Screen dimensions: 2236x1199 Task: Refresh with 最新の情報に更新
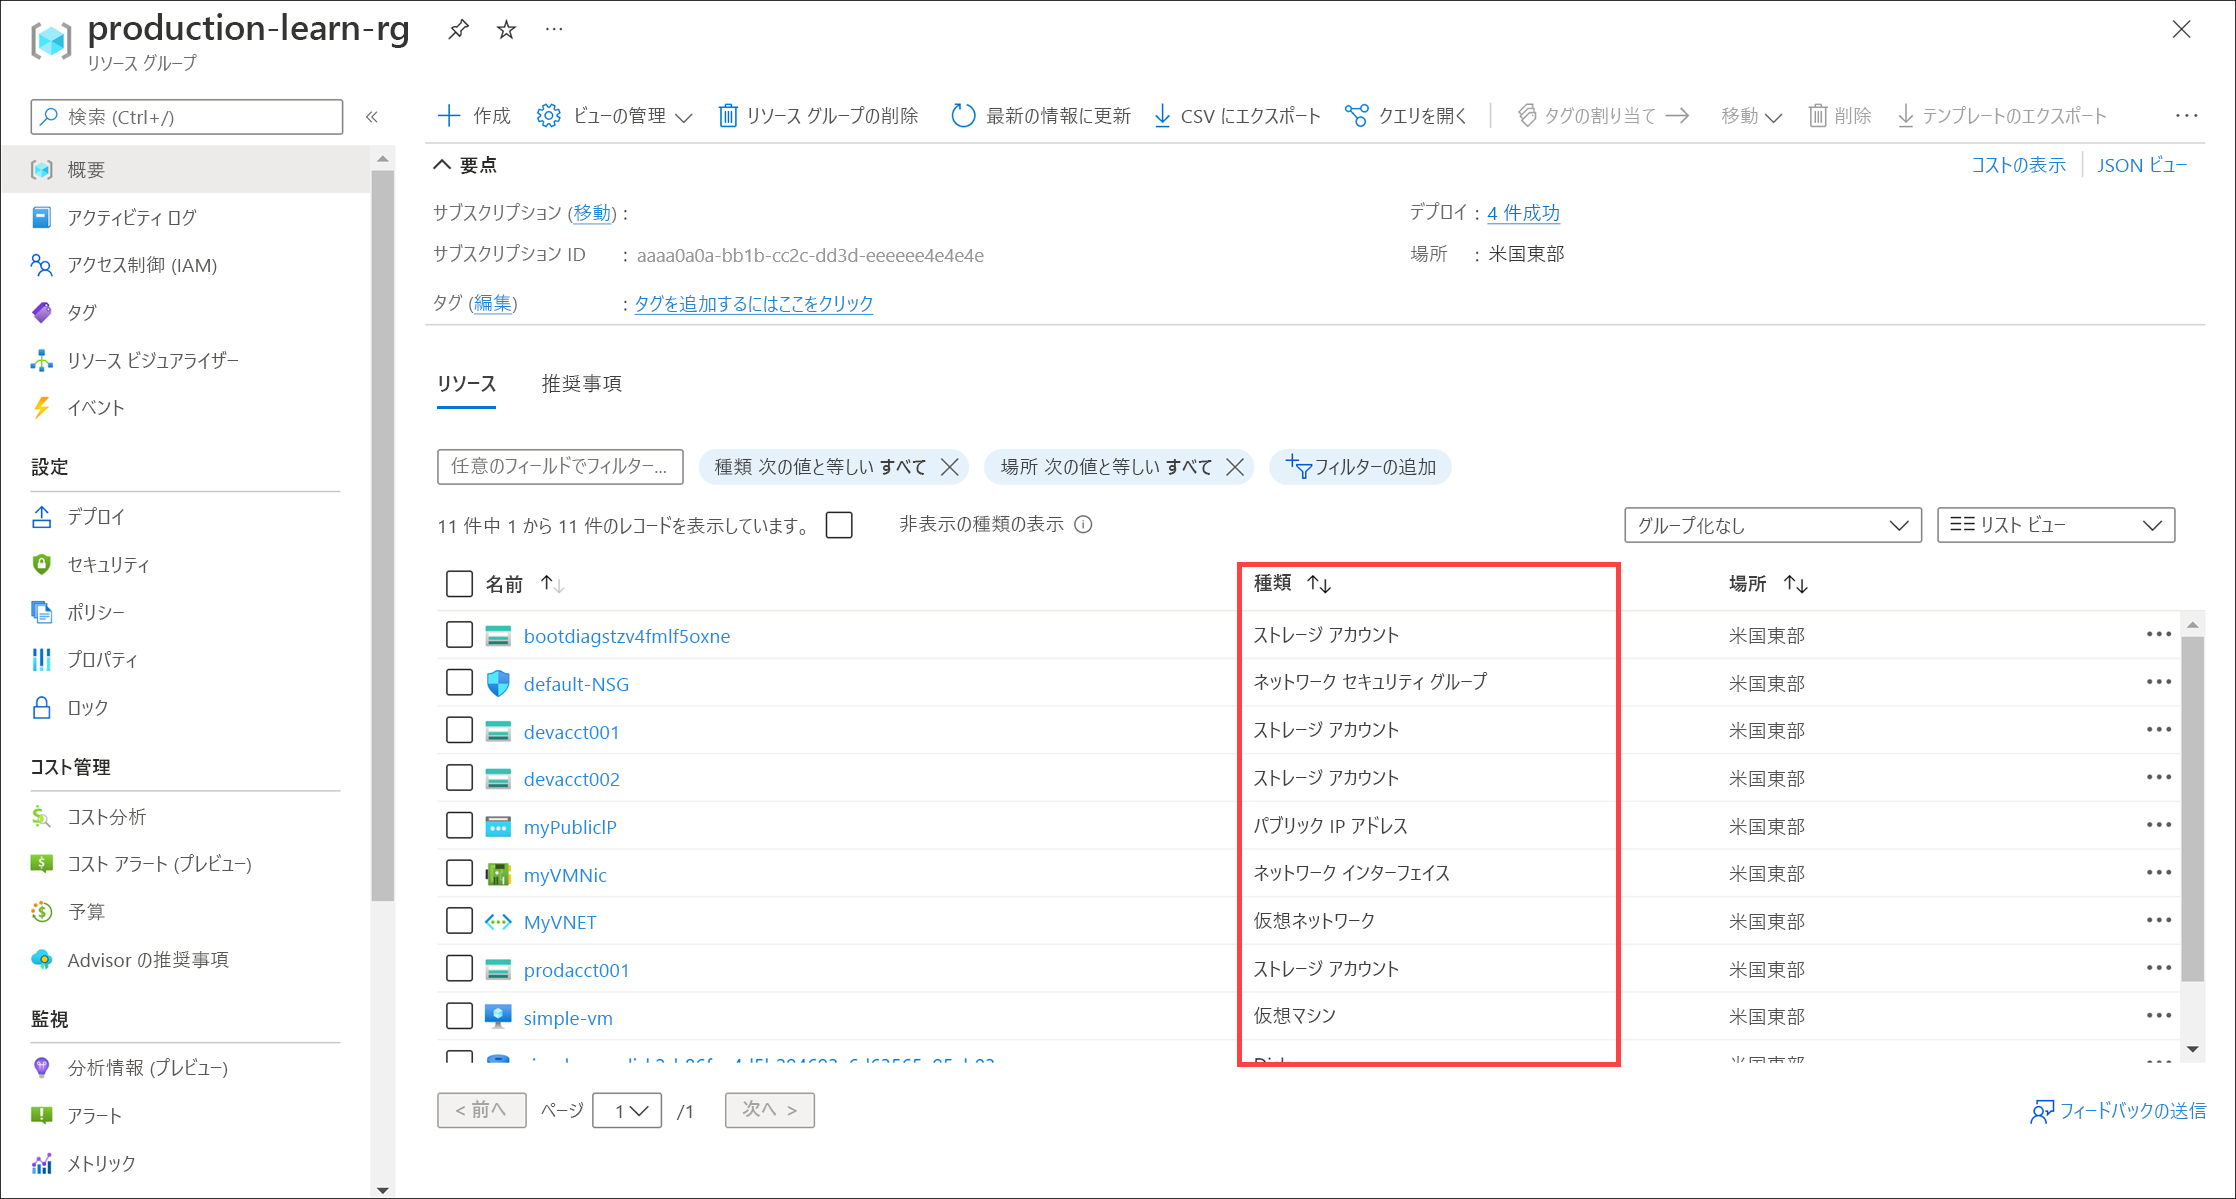1041,116
